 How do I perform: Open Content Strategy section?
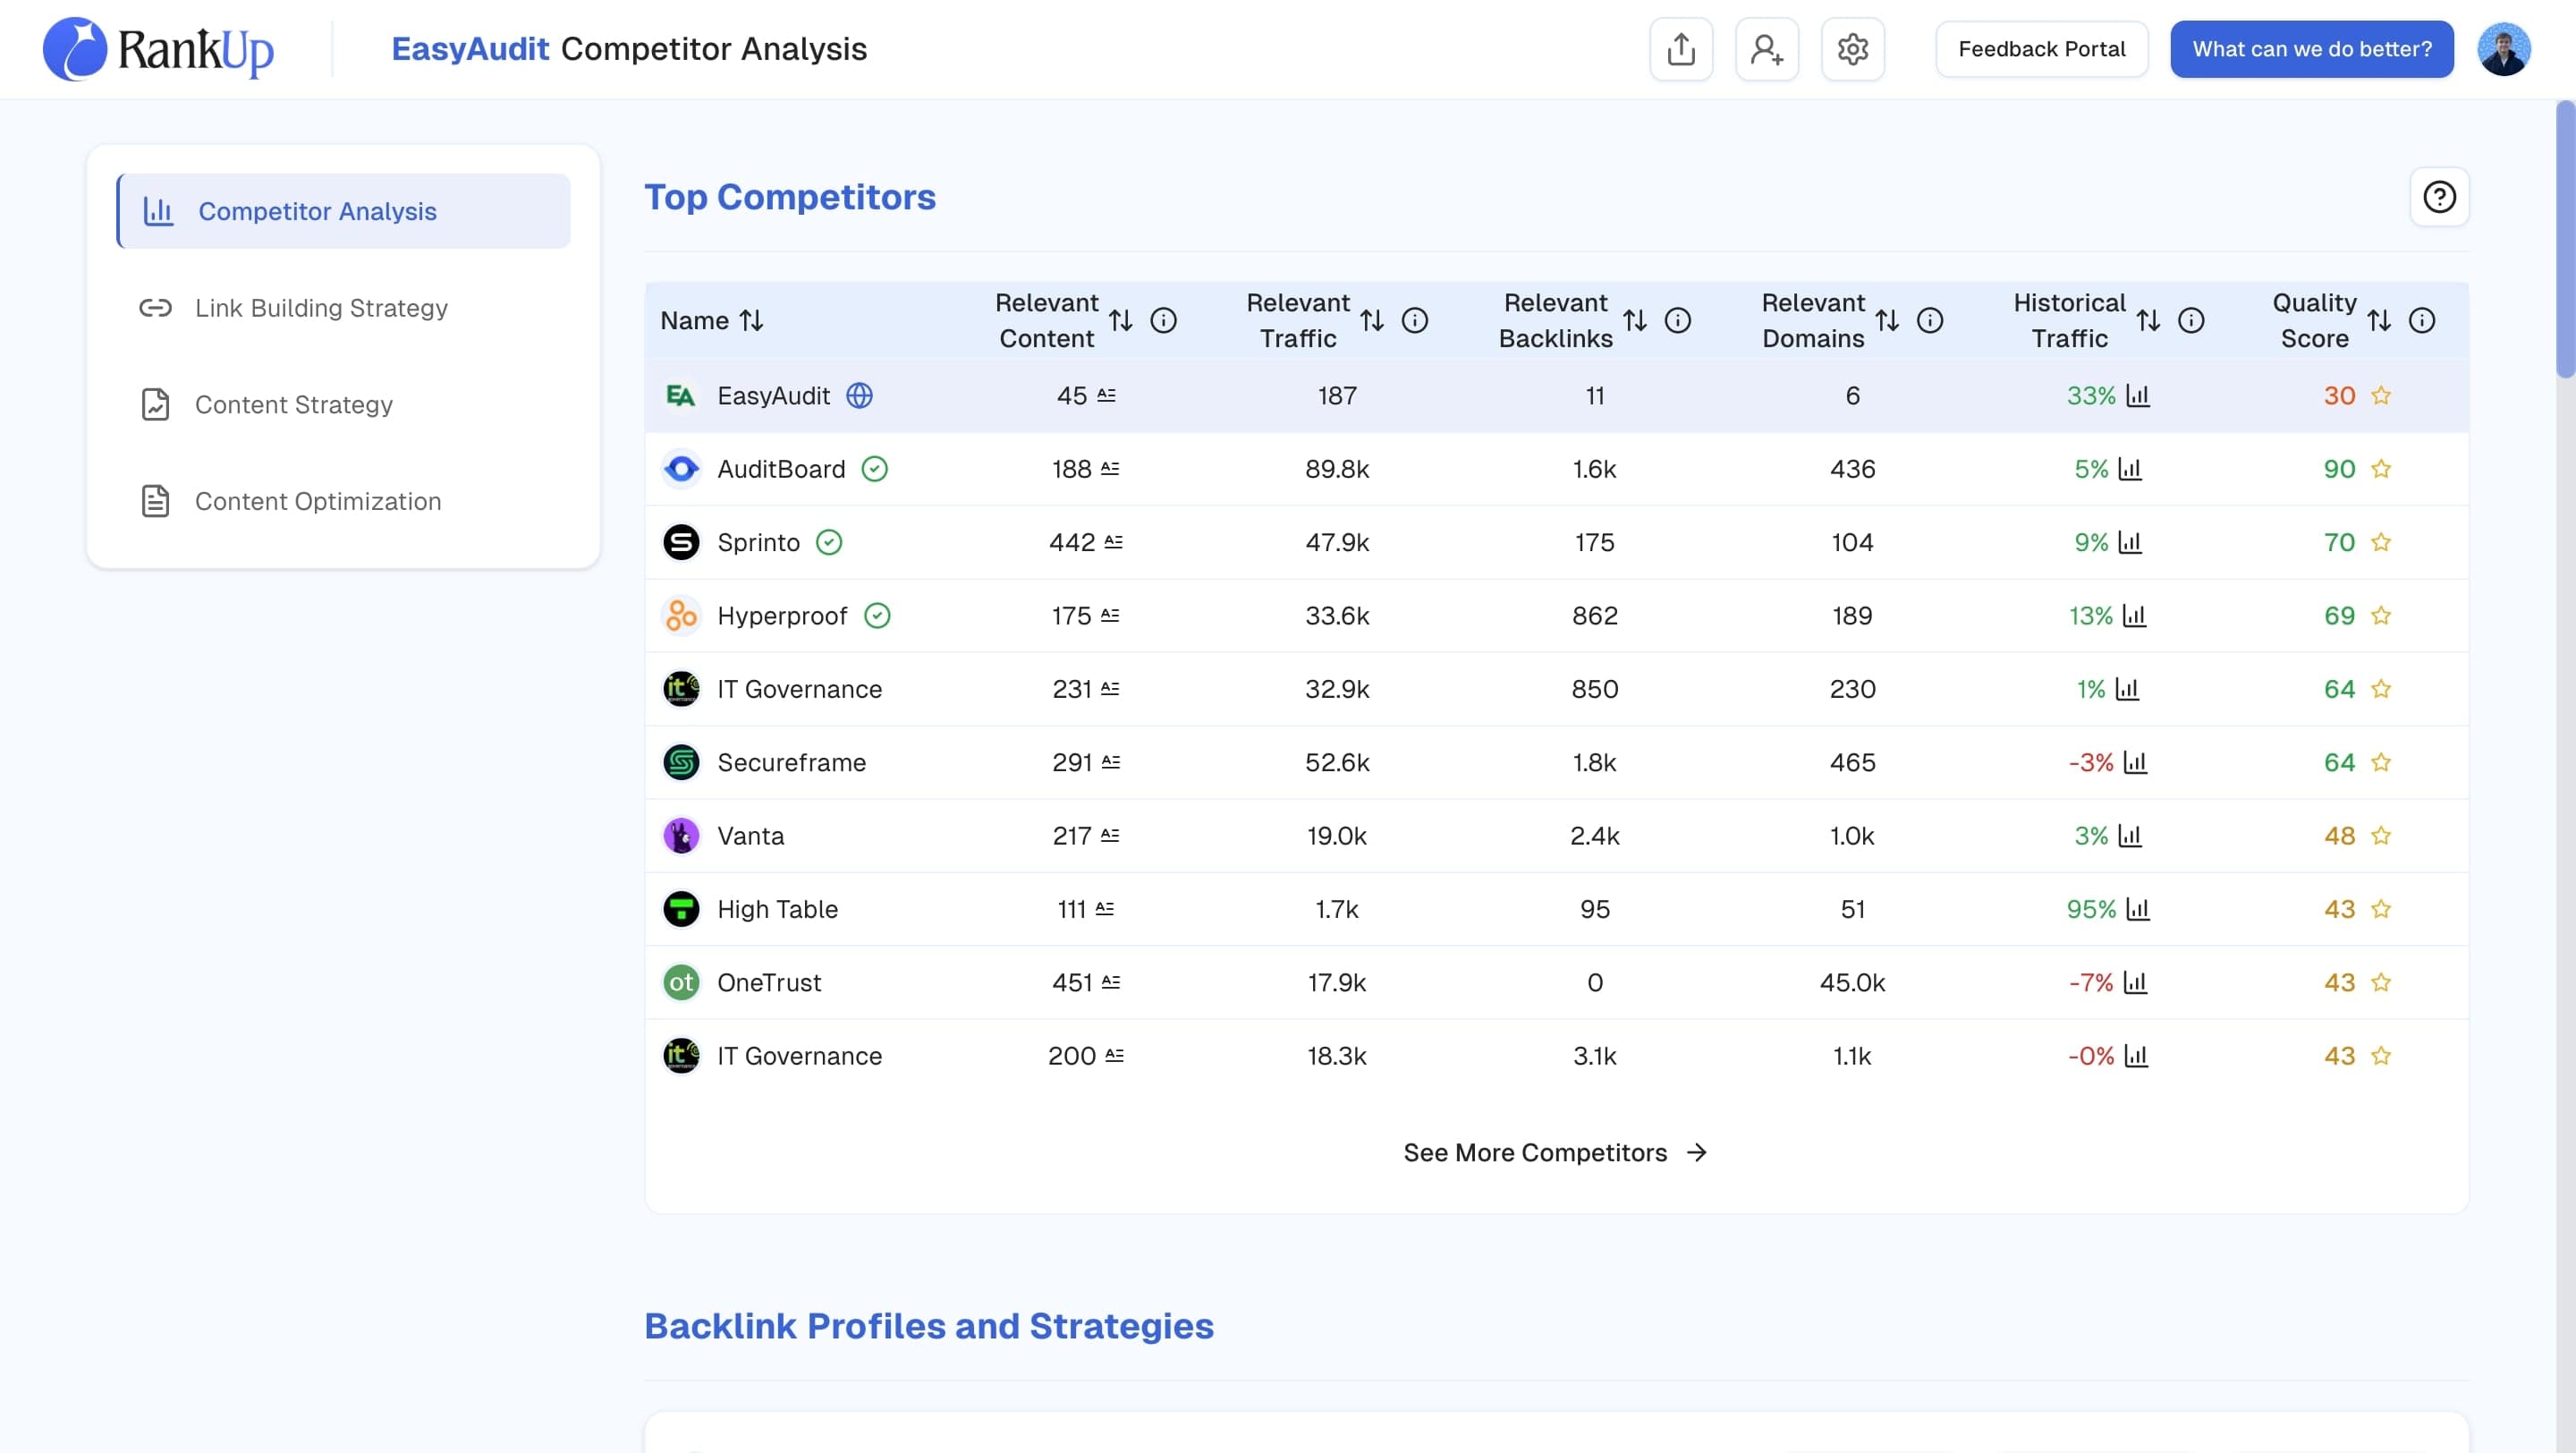(x=344, y=405)
